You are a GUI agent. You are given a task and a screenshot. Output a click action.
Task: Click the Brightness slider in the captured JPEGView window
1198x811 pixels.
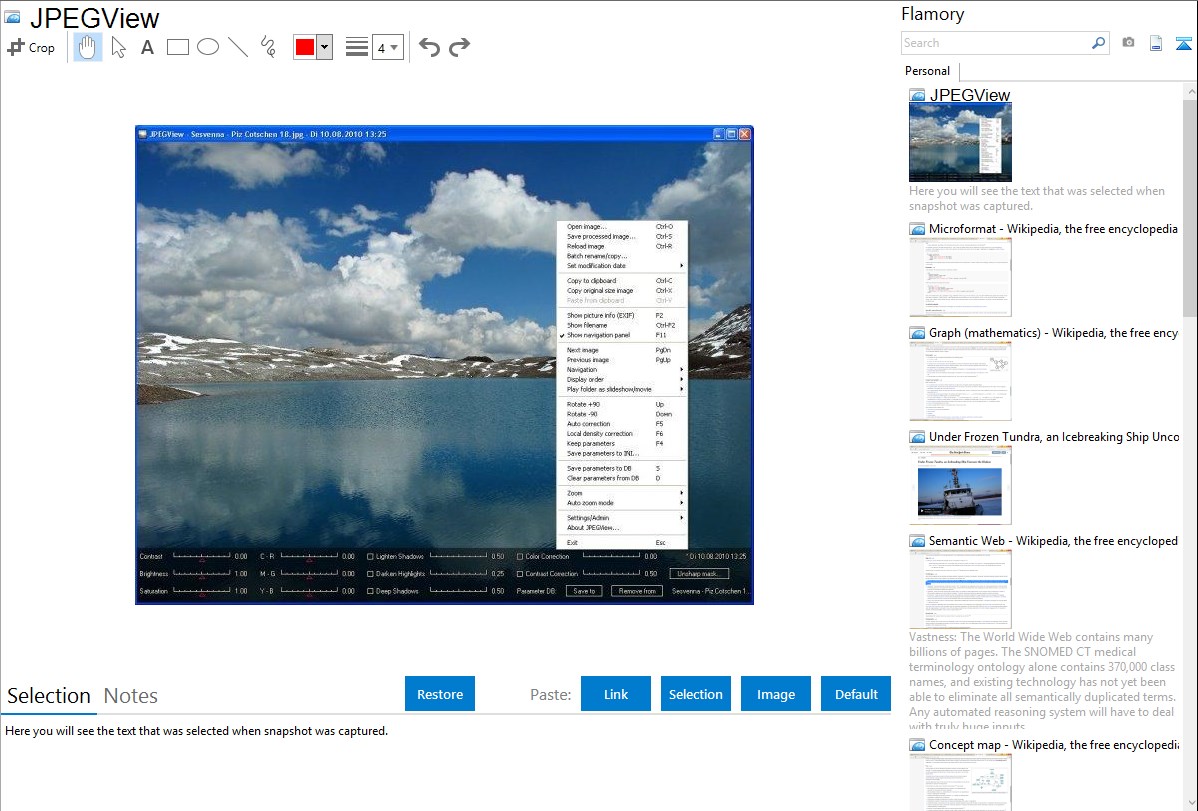click(x=202, y=573)
